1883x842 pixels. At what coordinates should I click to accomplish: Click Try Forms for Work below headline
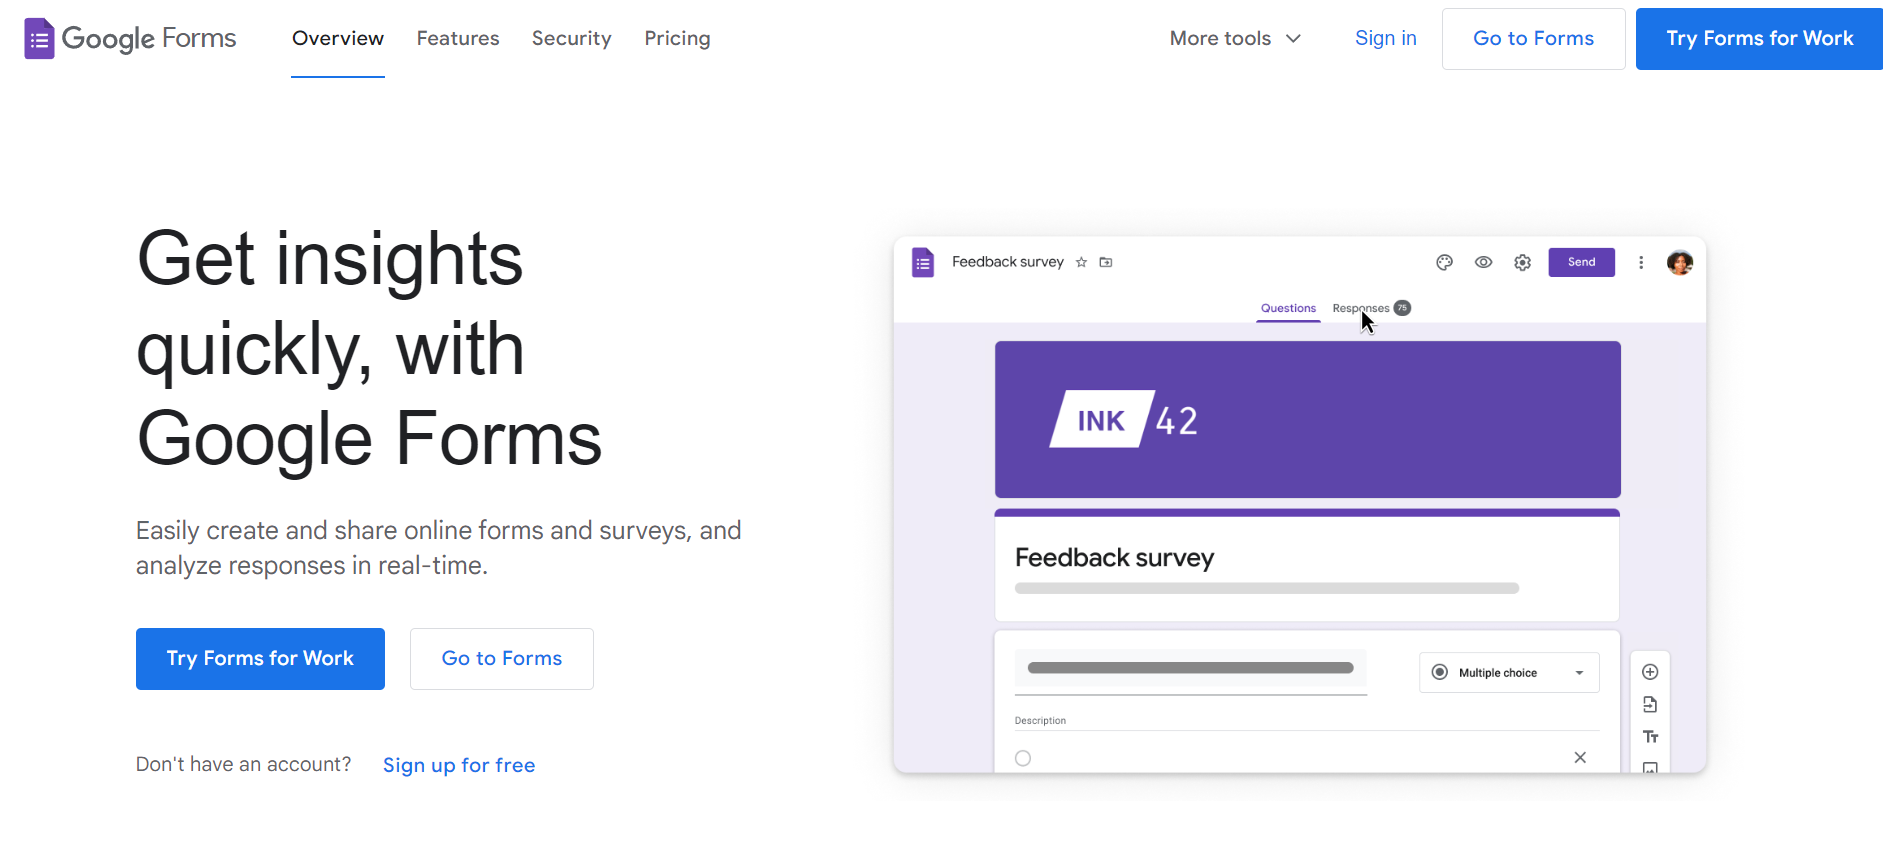[260, 659]
